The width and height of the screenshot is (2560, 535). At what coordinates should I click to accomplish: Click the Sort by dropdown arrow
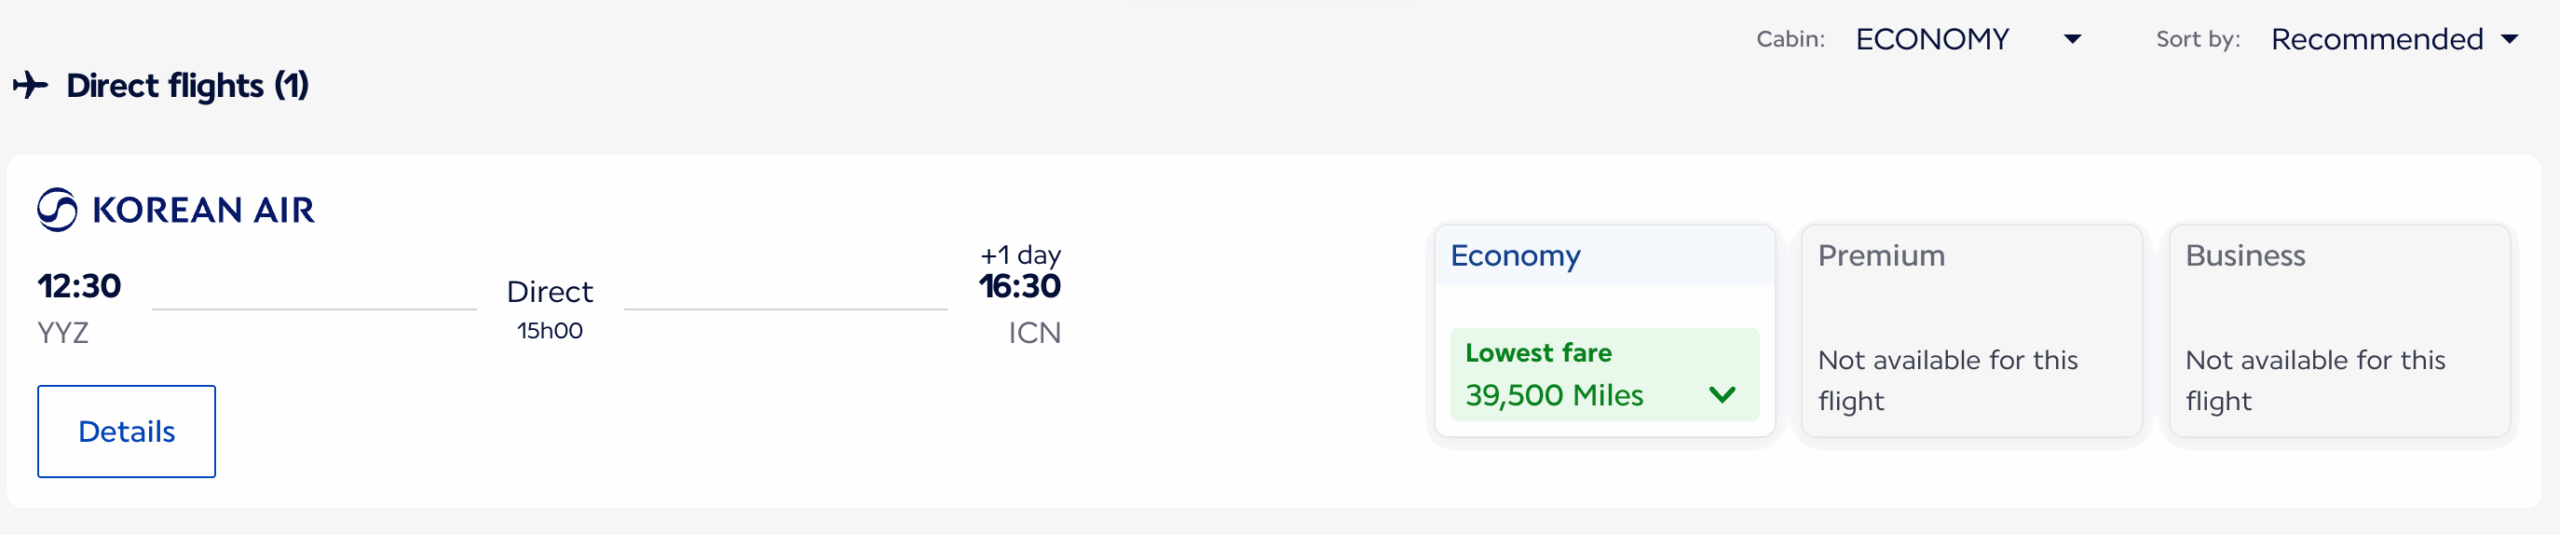pos(2509,39)
